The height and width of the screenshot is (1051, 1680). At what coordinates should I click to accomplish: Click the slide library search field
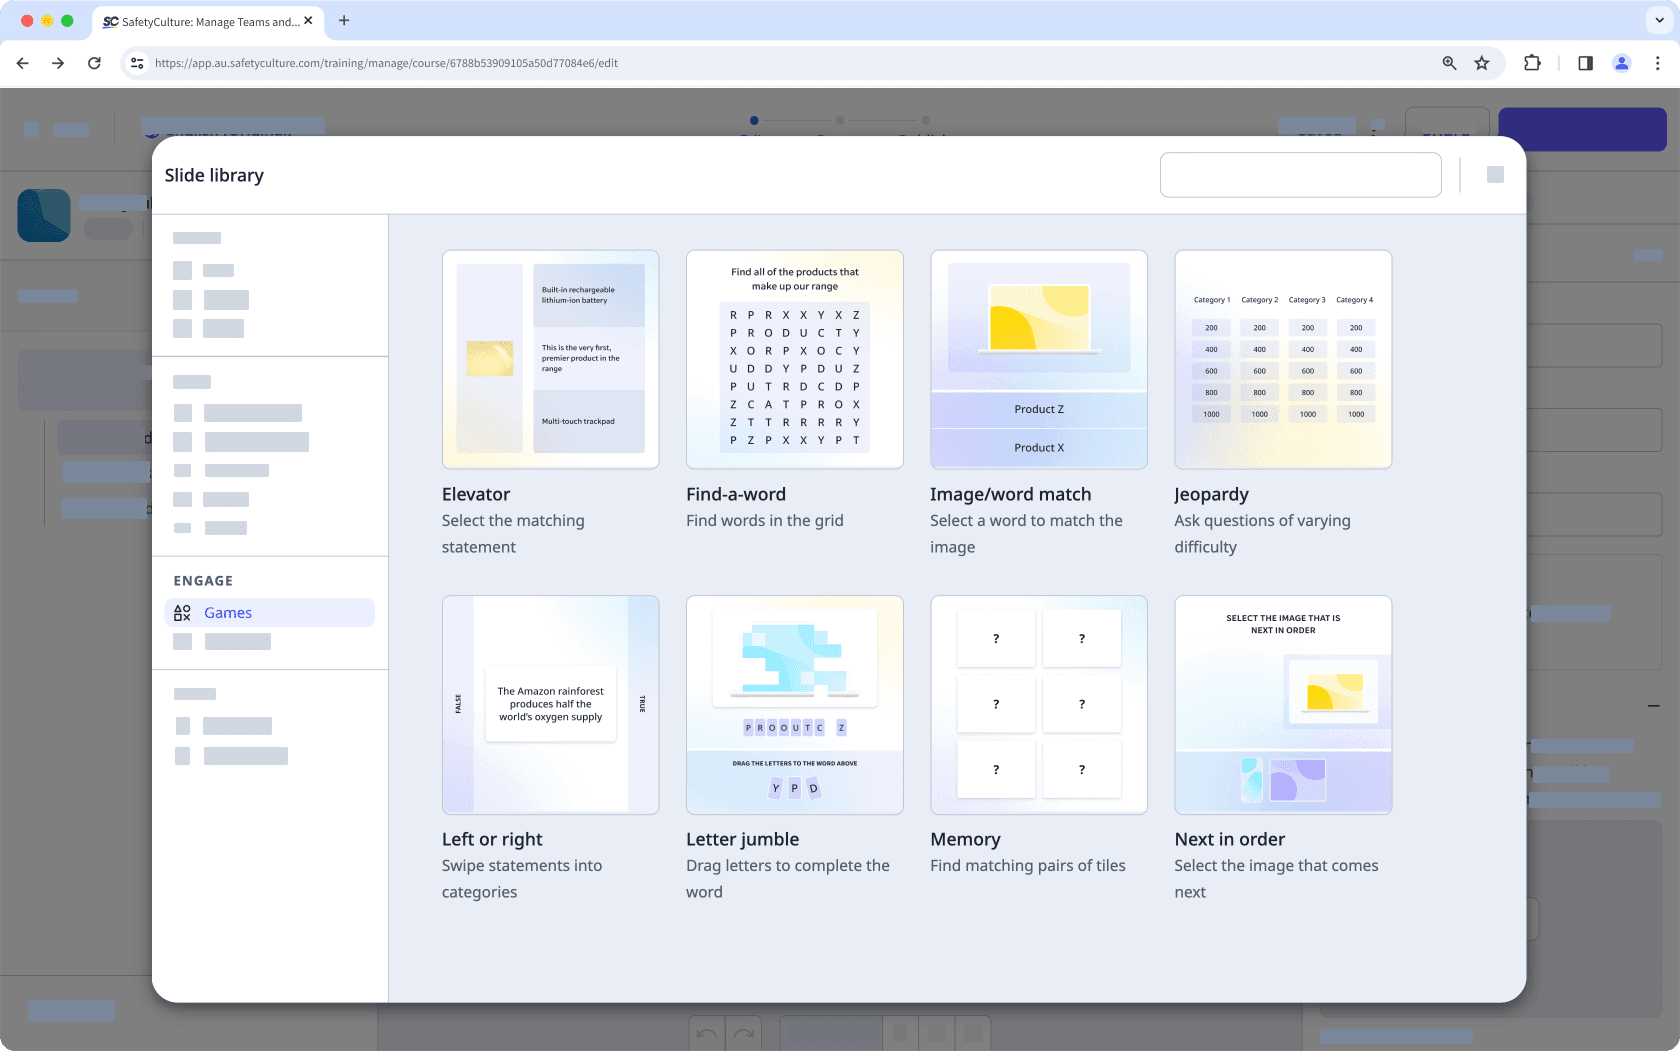1300,174
